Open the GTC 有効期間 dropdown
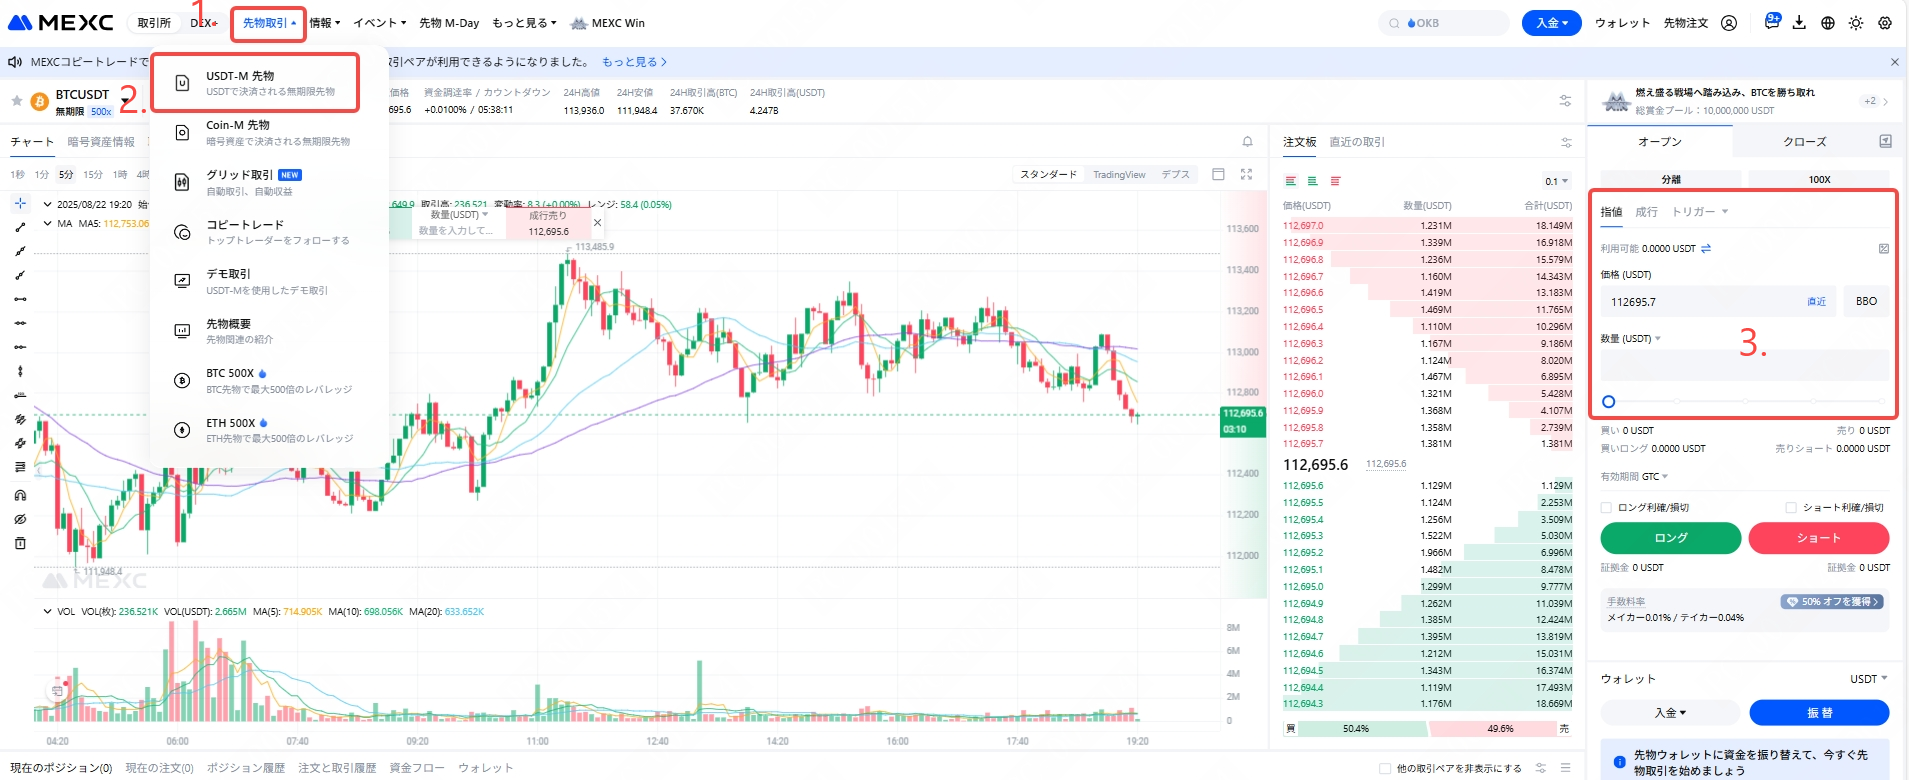This screenshot has height=780, width=1909. click(x=1654, y=477)
